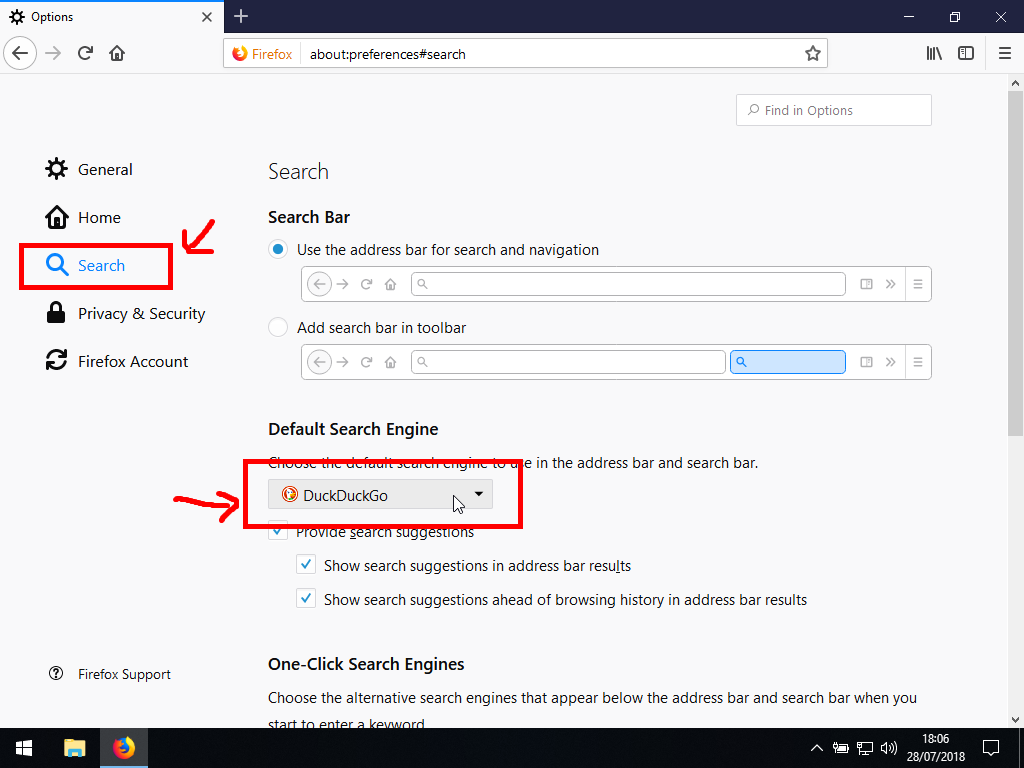The width and height of the screenshot is (1024, 768).
Task: Open a new tab with plus
Action: pos(241,16)
